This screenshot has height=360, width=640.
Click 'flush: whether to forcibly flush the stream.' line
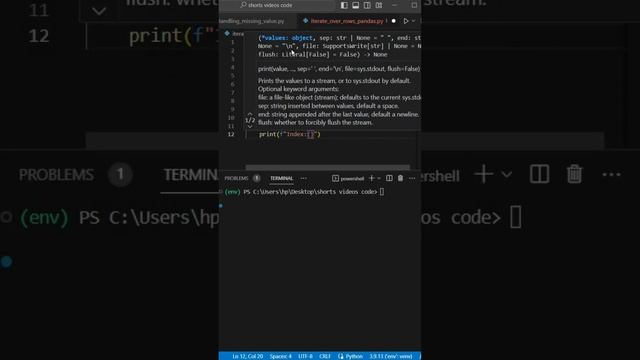click(315, 122)
